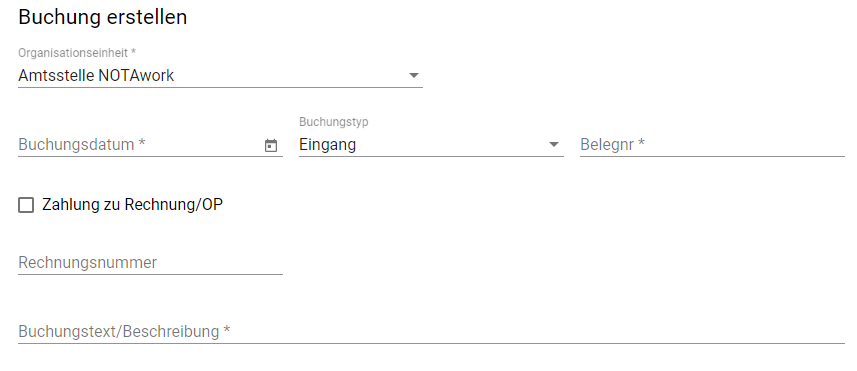
Task: Select the 'Amtsstelle NOTAwork' value field
Action: [x=220, y=75]
